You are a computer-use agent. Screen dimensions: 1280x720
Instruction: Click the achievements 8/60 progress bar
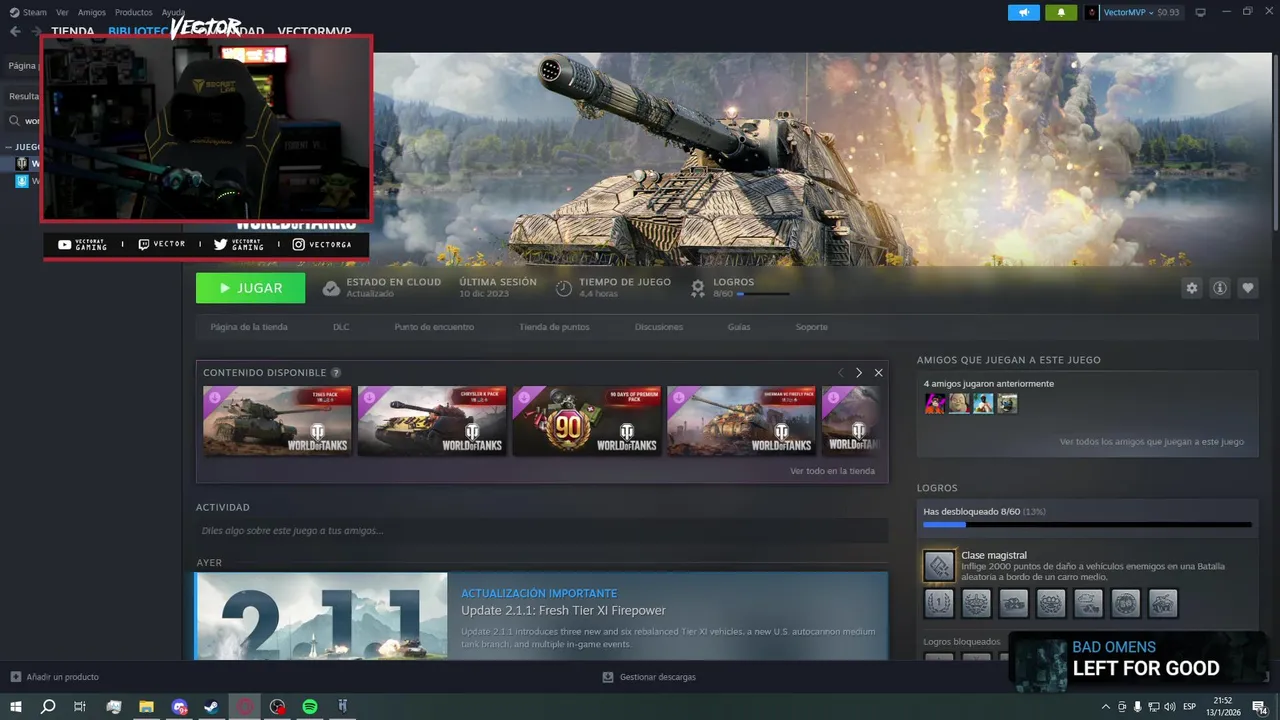click(1087, 524)
